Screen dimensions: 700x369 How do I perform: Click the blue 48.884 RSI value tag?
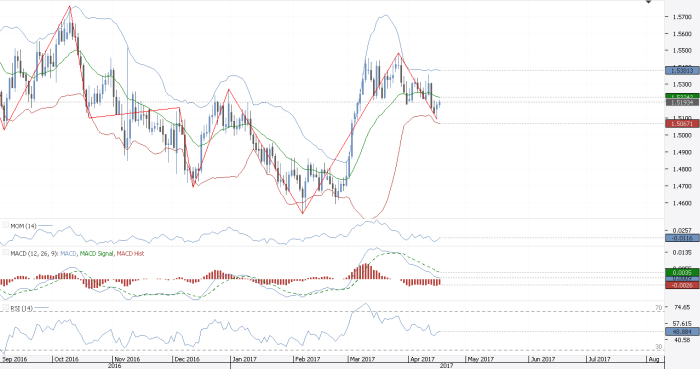[x=682, y=332]
